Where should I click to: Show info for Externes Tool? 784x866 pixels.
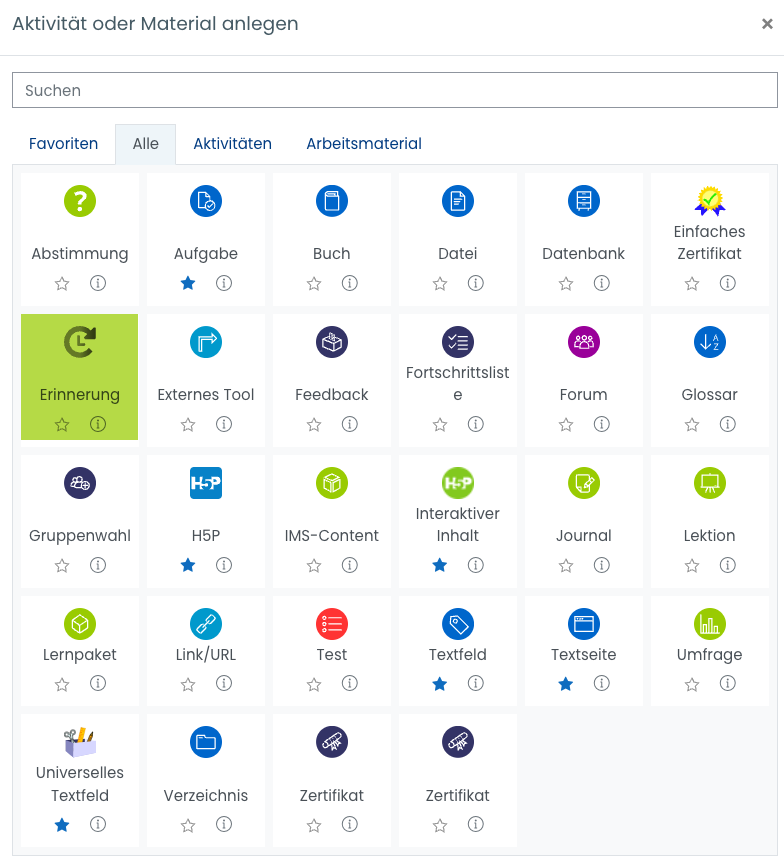tap(224, 424)
